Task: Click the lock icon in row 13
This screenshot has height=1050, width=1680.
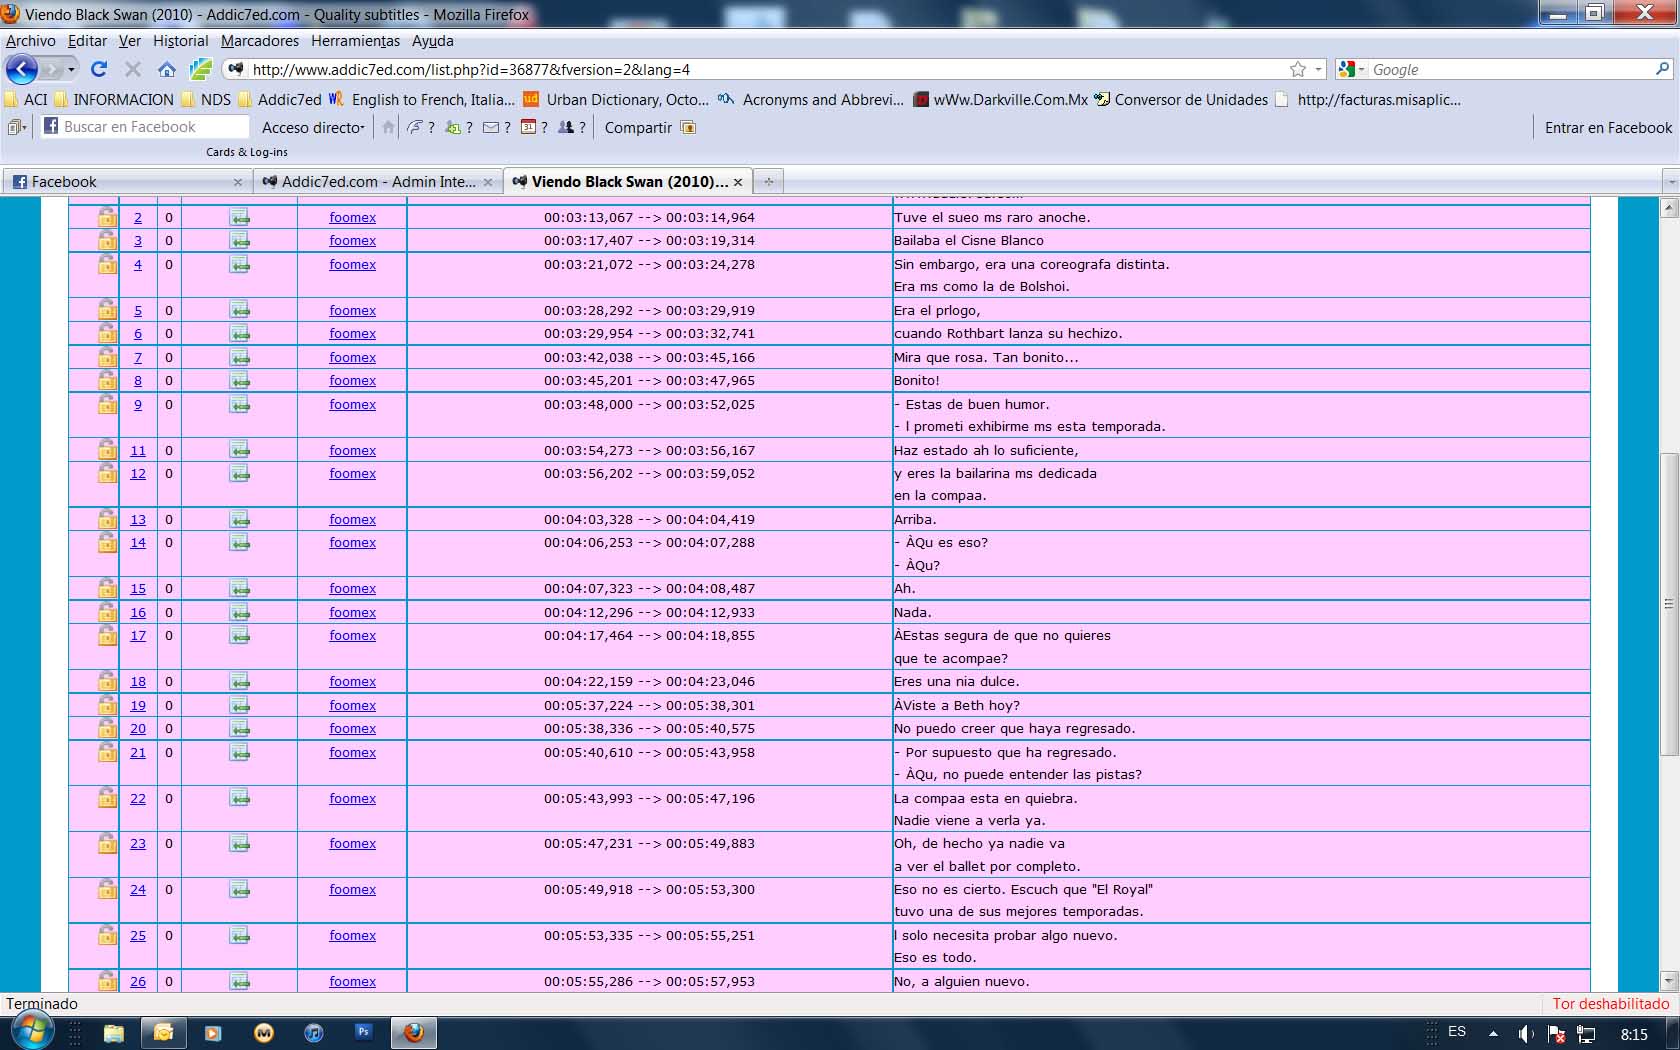Action: [x=107, y=519]
